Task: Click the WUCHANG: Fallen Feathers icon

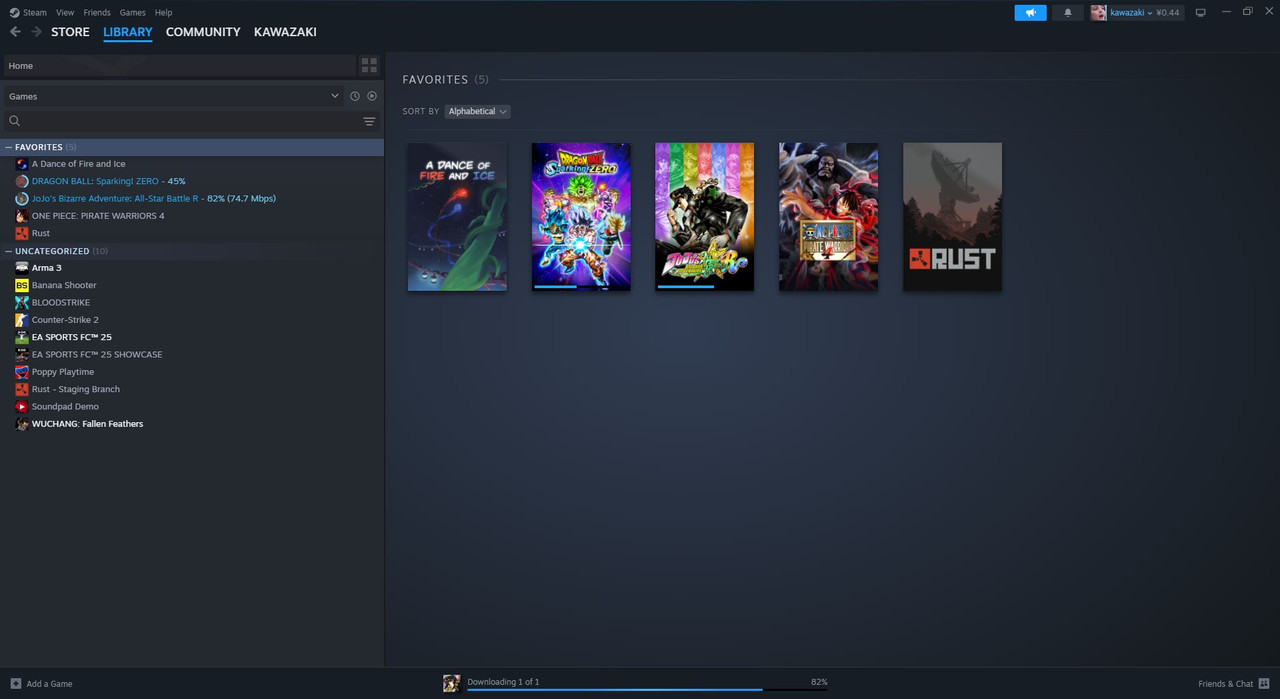Action: pos(22,424)
